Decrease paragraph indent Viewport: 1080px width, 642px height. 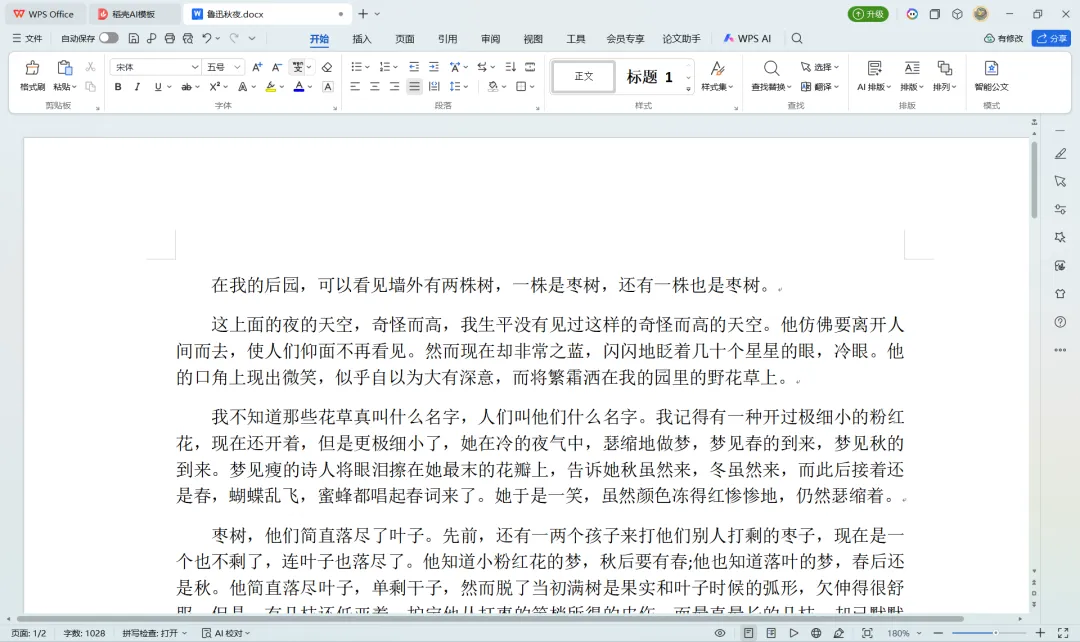tap(414, 67)
